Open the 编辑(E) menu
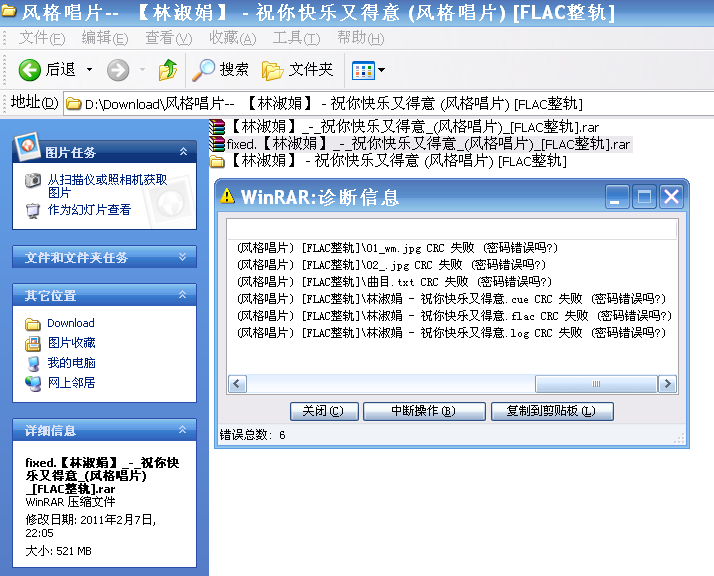The width and height of the screenshot is (714, 576). (x=105, y=38)
